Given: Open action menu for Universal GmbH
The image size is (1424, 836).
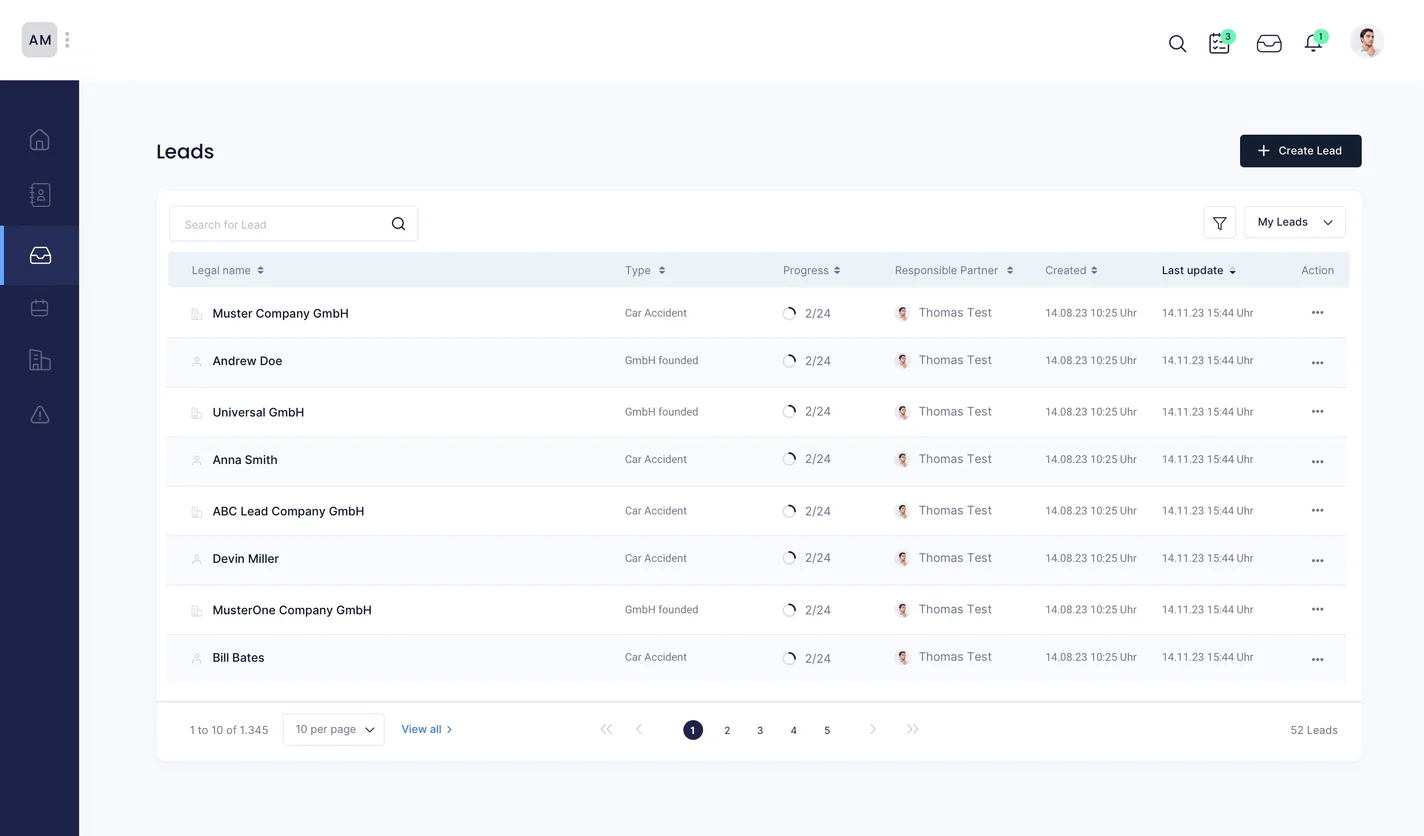Looking at the screenshot, I should 1317,411.
